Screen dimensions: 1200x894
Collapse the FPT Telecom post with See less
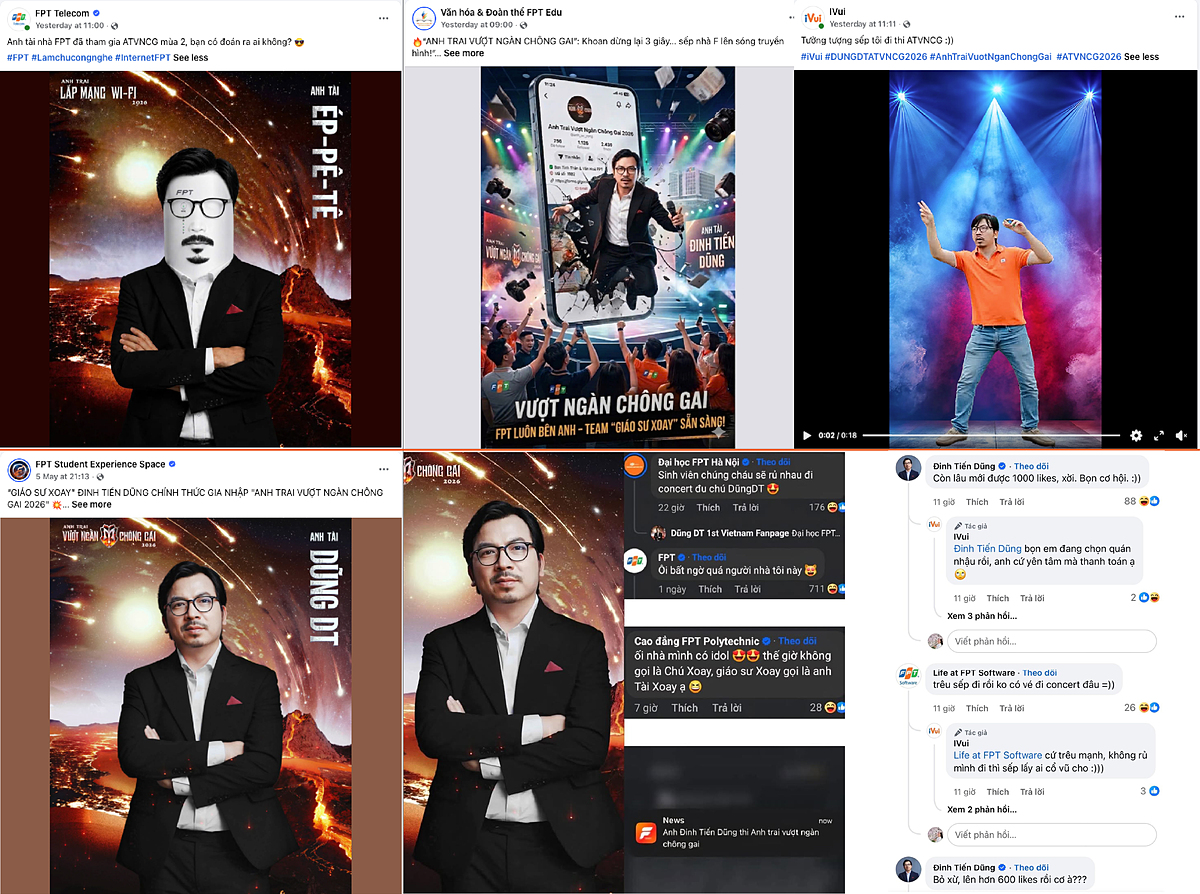pos(191,58)
